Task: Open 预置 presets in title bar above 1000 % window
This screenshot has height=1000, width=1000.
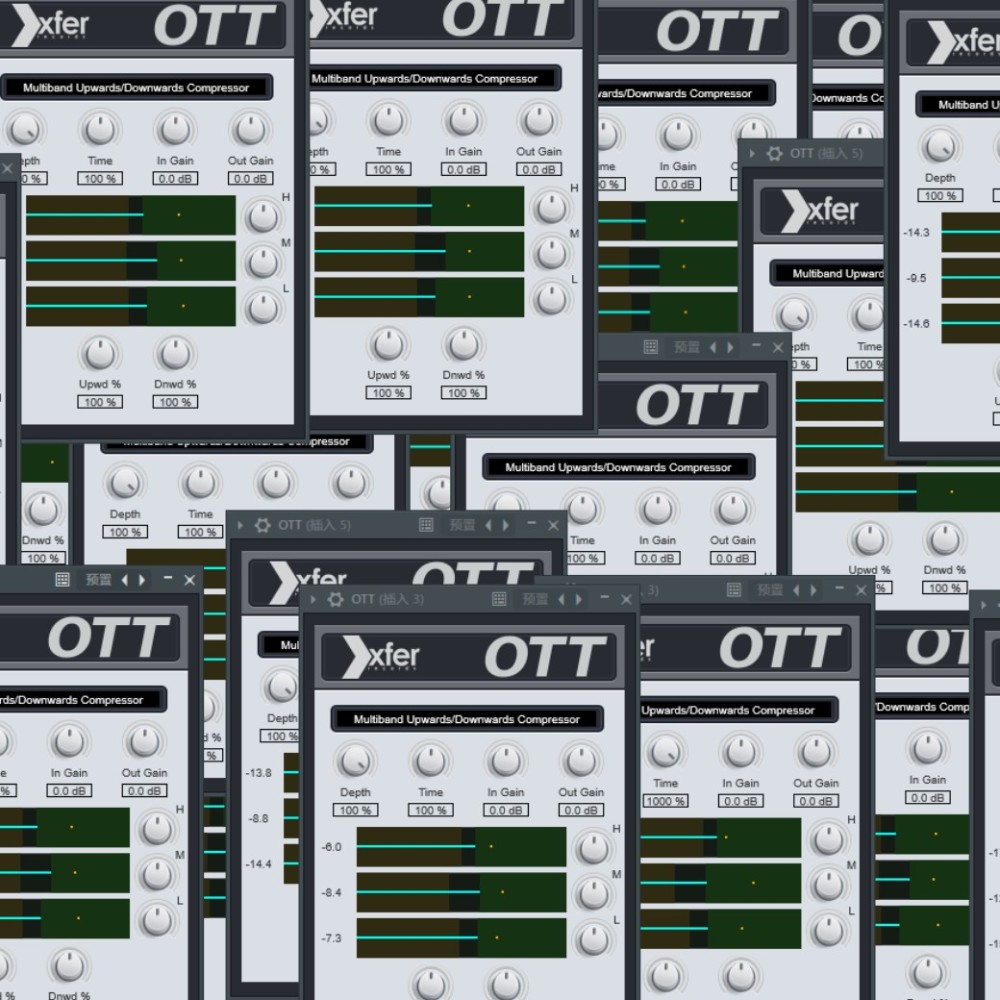Action: click(x=770, y=590)
